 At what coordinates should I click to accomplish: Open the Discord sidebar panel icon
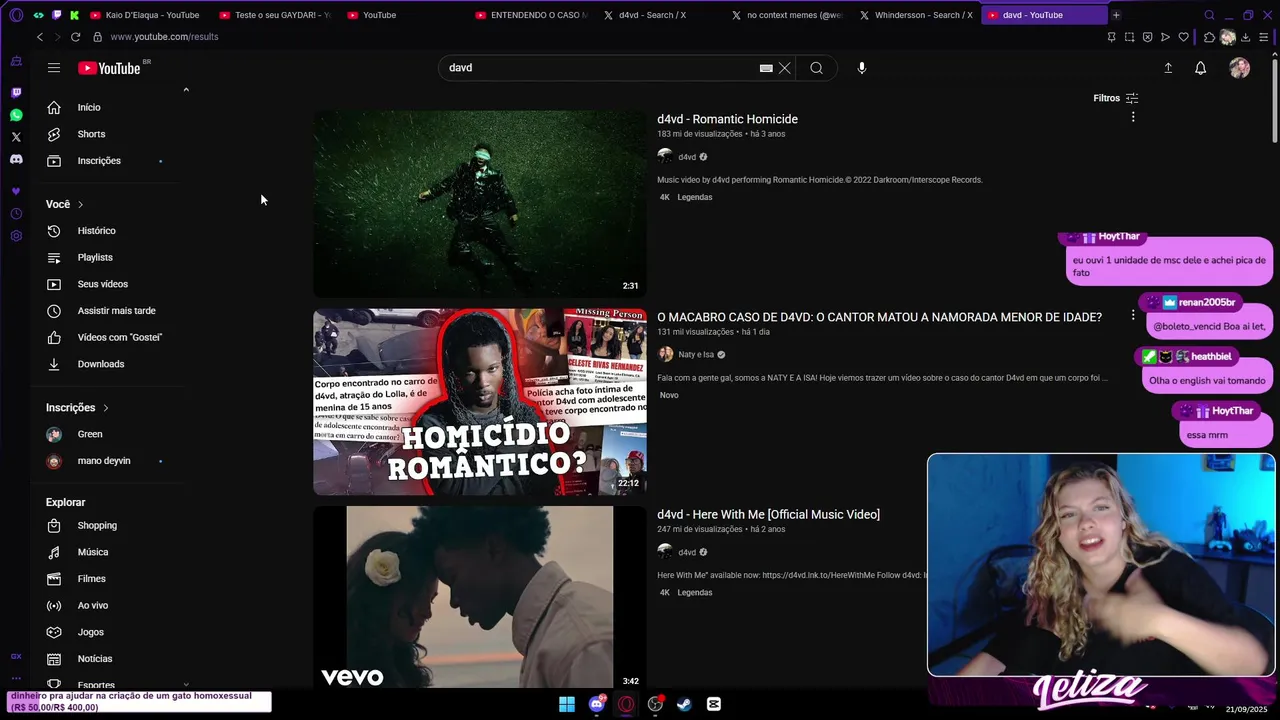[x=16, y=159]
